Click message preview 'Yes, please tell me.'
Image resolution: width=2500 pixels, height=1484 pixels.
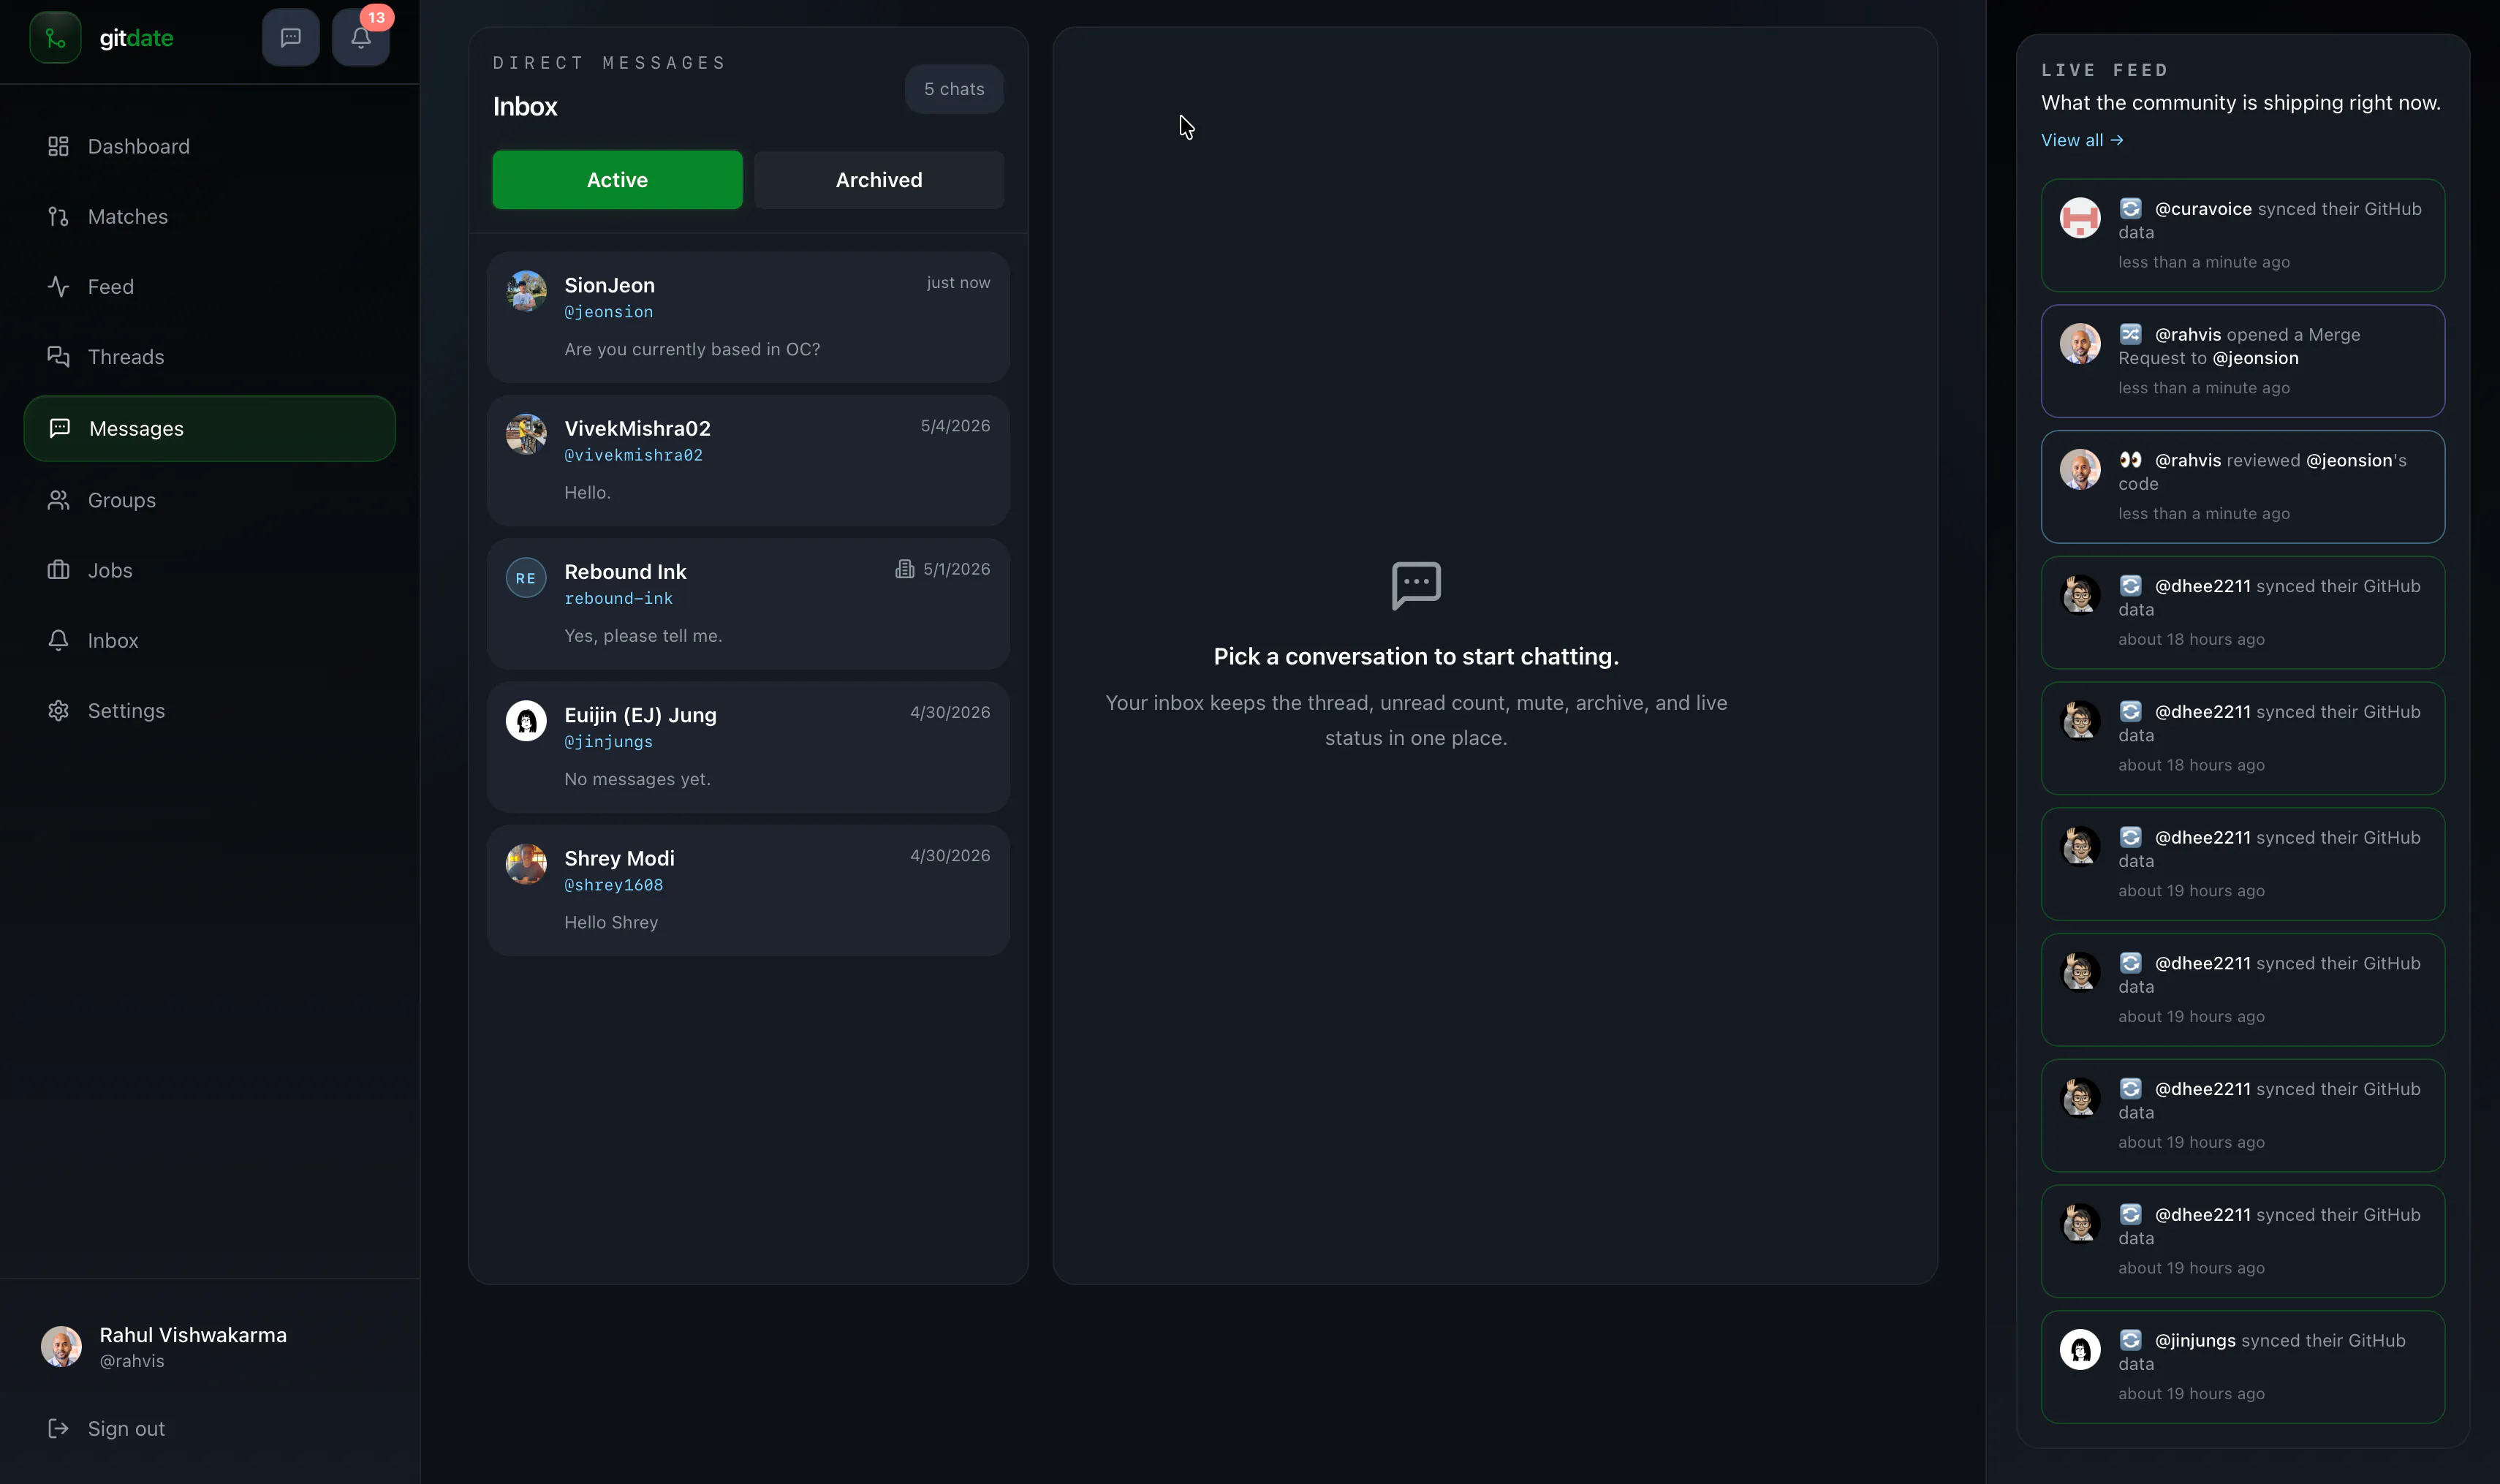click(x=643, y=636)
